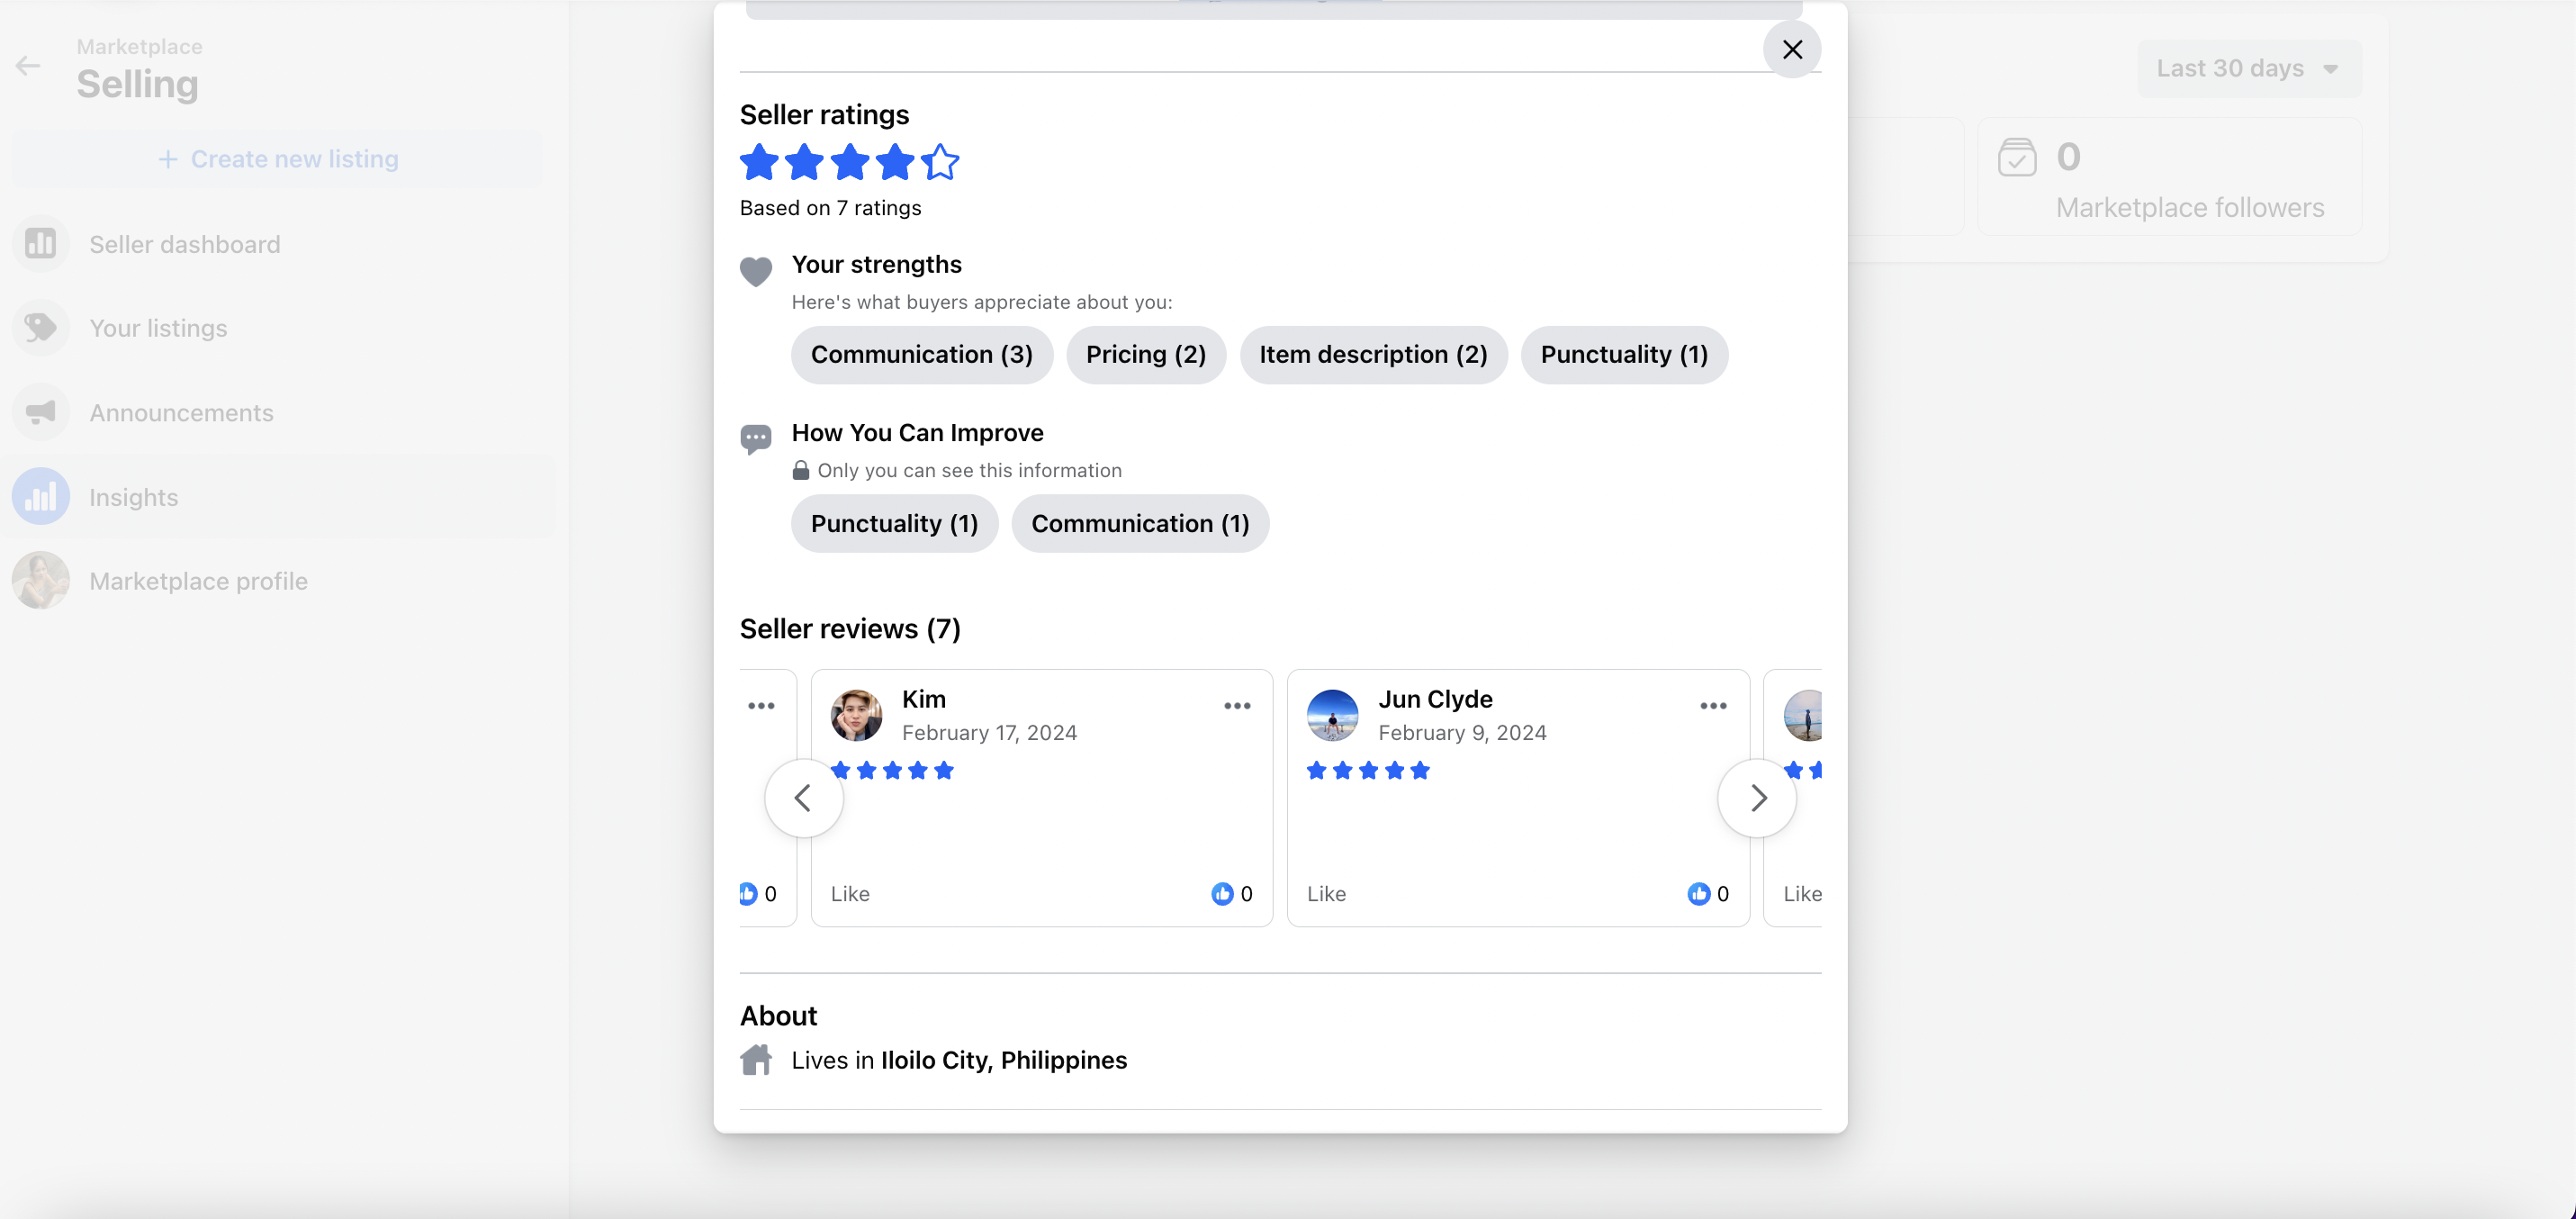Open Seller dashboard from sidebar
This screenshot has width=2576, height=1219.
184,244
